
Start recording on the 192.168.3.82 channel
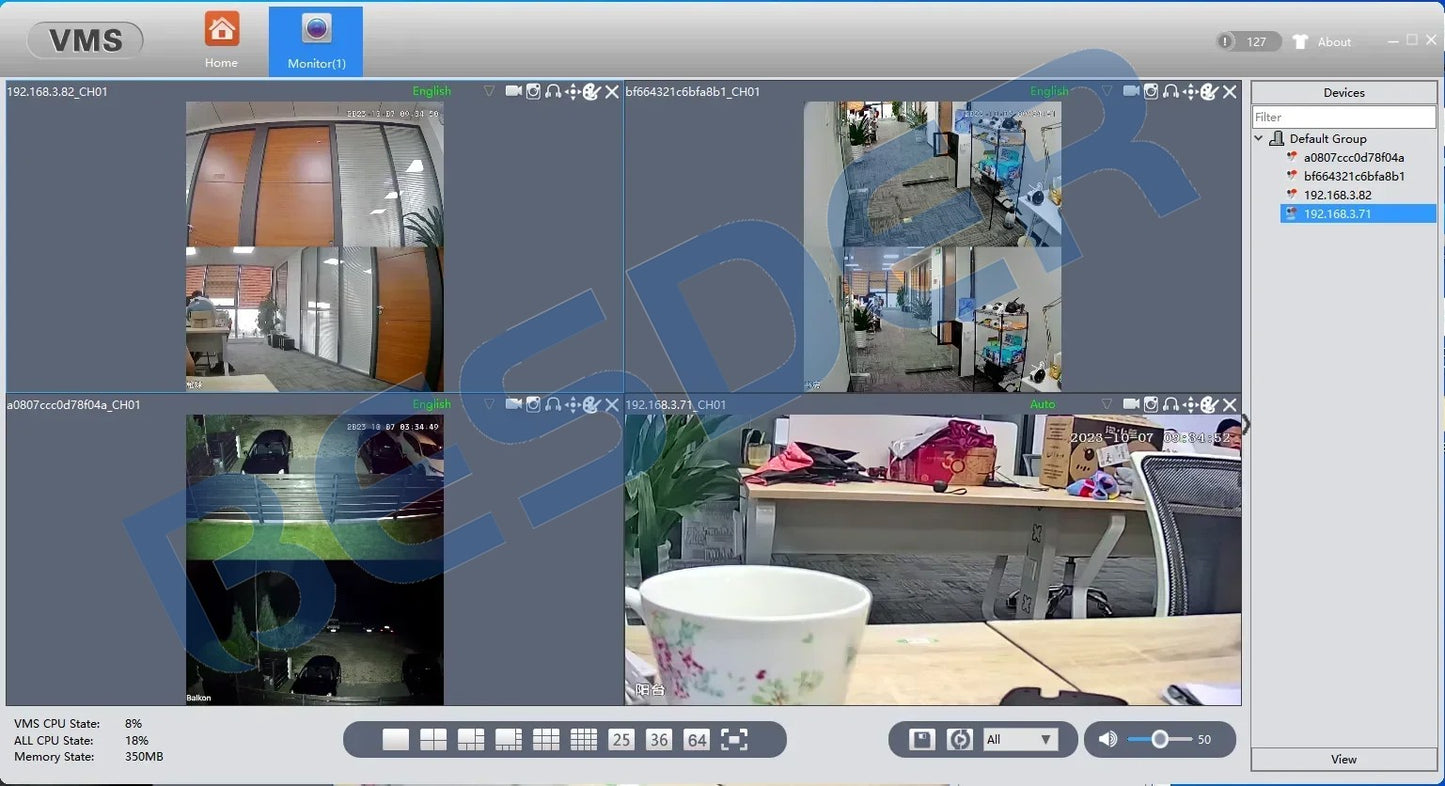click(x=514, y=91)
